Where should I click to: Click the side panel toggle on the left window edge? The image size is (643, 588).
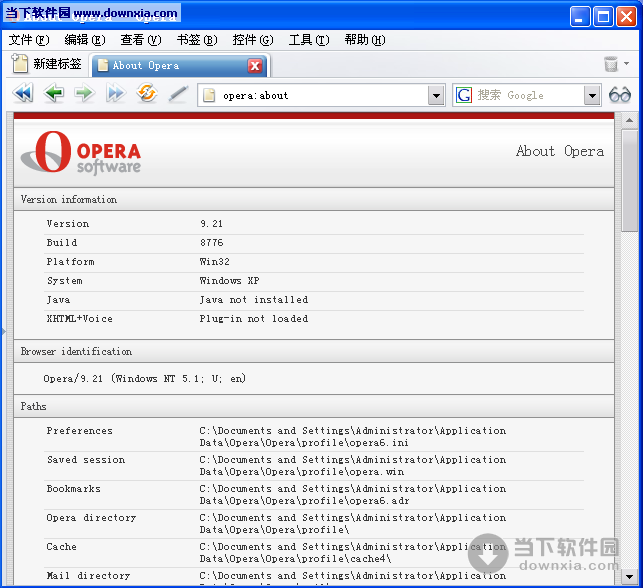point(3,330)
